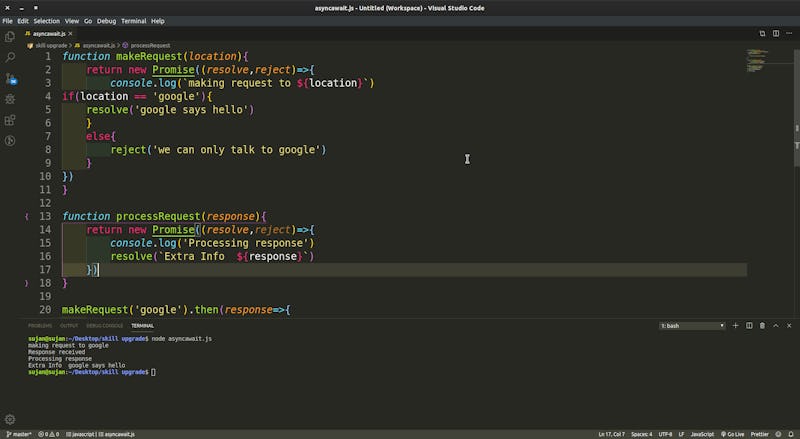Maximize terminal panel with the up chevron
Image resolution: width=800 pixels, height=439 pixels.
click(x=777, y=325)
